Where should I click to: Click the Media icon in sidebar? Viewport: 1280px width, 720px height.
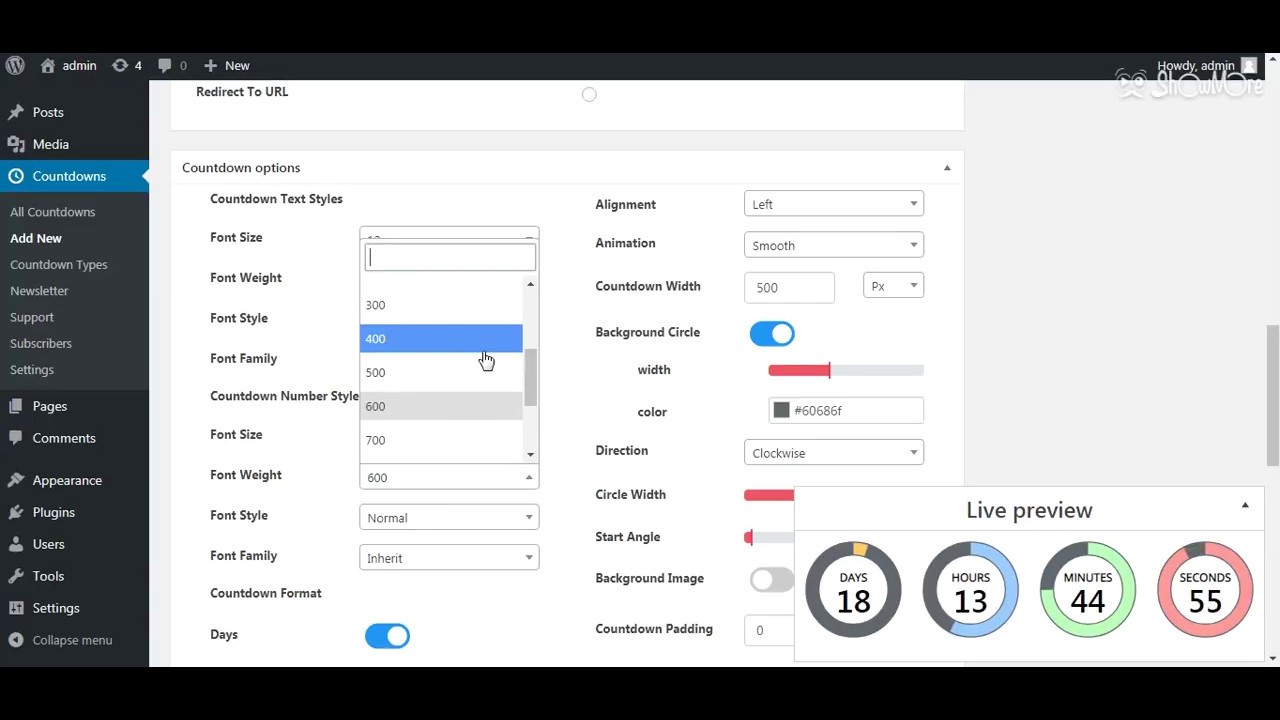tap(16, 144)
